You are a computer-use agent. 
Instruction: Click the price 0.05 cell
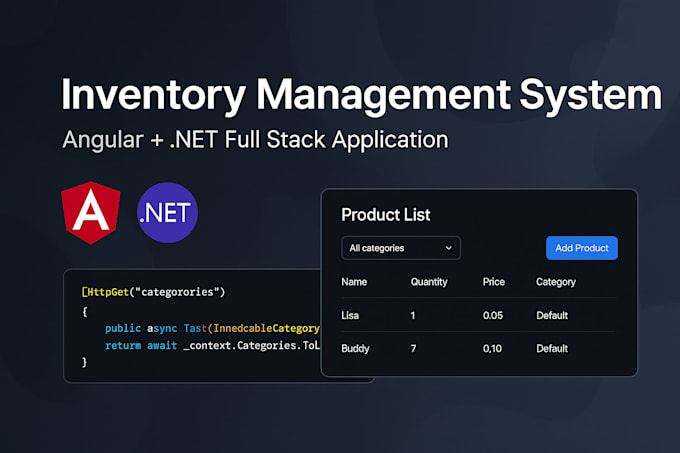493,315
